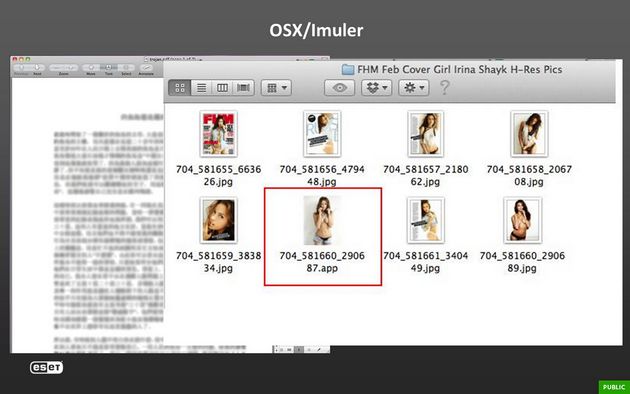This screenshot has height=394, width=630.
Task: Click file name 704_581657_218062.jpg
Action: (425, 176)
